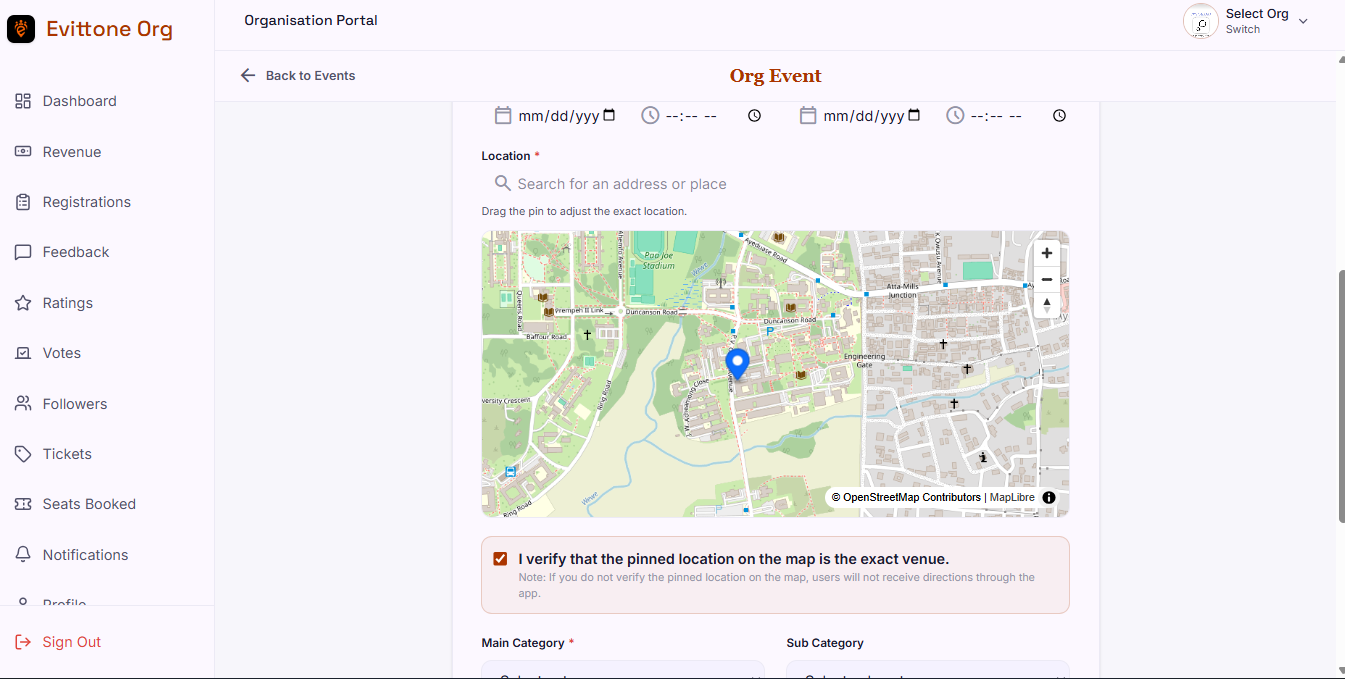
Task: Click the Paa Joe Stadium map label
Action: coord(659,261)
